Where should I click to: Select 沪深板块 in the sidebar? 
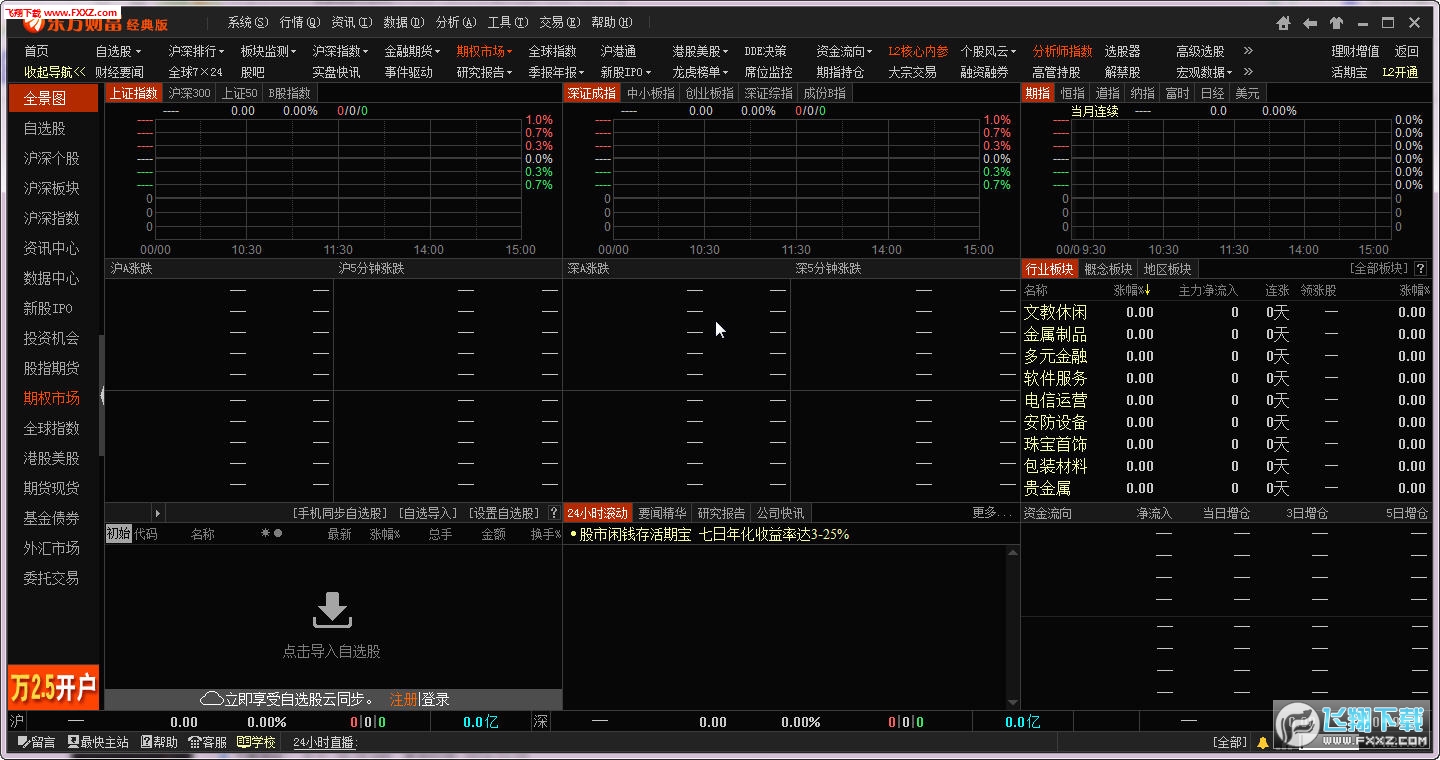point(52,188)
